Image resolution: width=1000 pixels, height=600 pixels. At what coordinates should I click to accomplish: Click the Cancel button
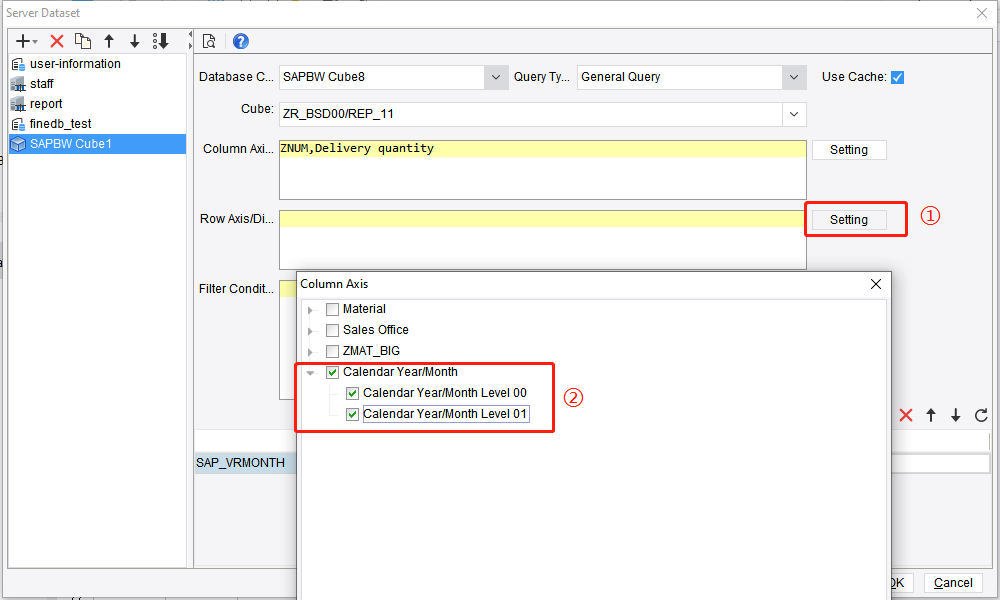coord(952,582)
